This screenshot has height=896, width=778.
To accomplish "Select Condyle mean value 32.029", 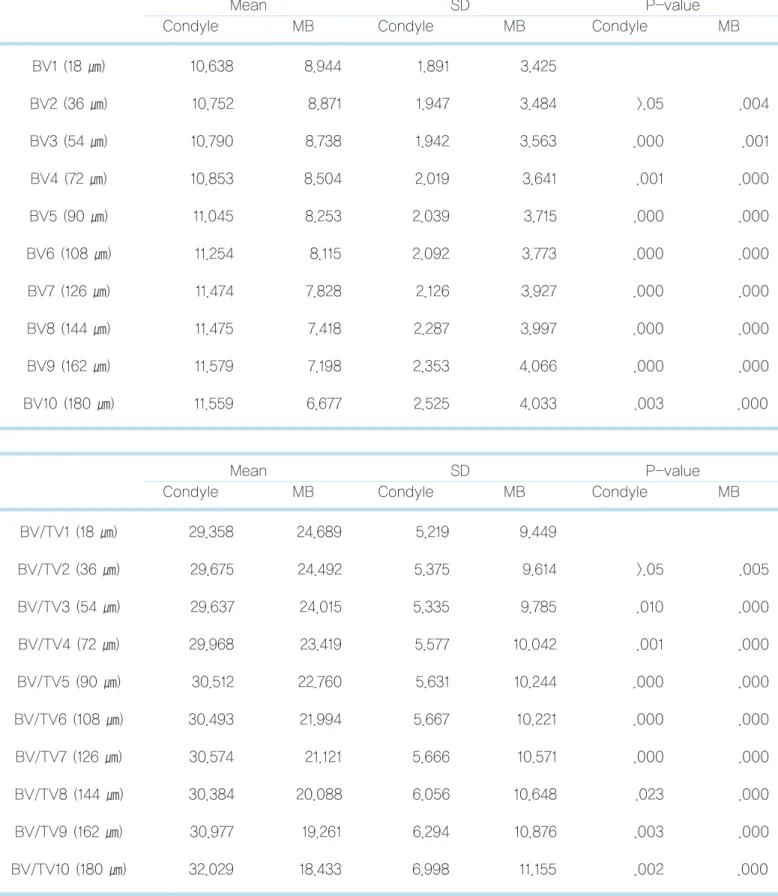I will coord(211,870).
